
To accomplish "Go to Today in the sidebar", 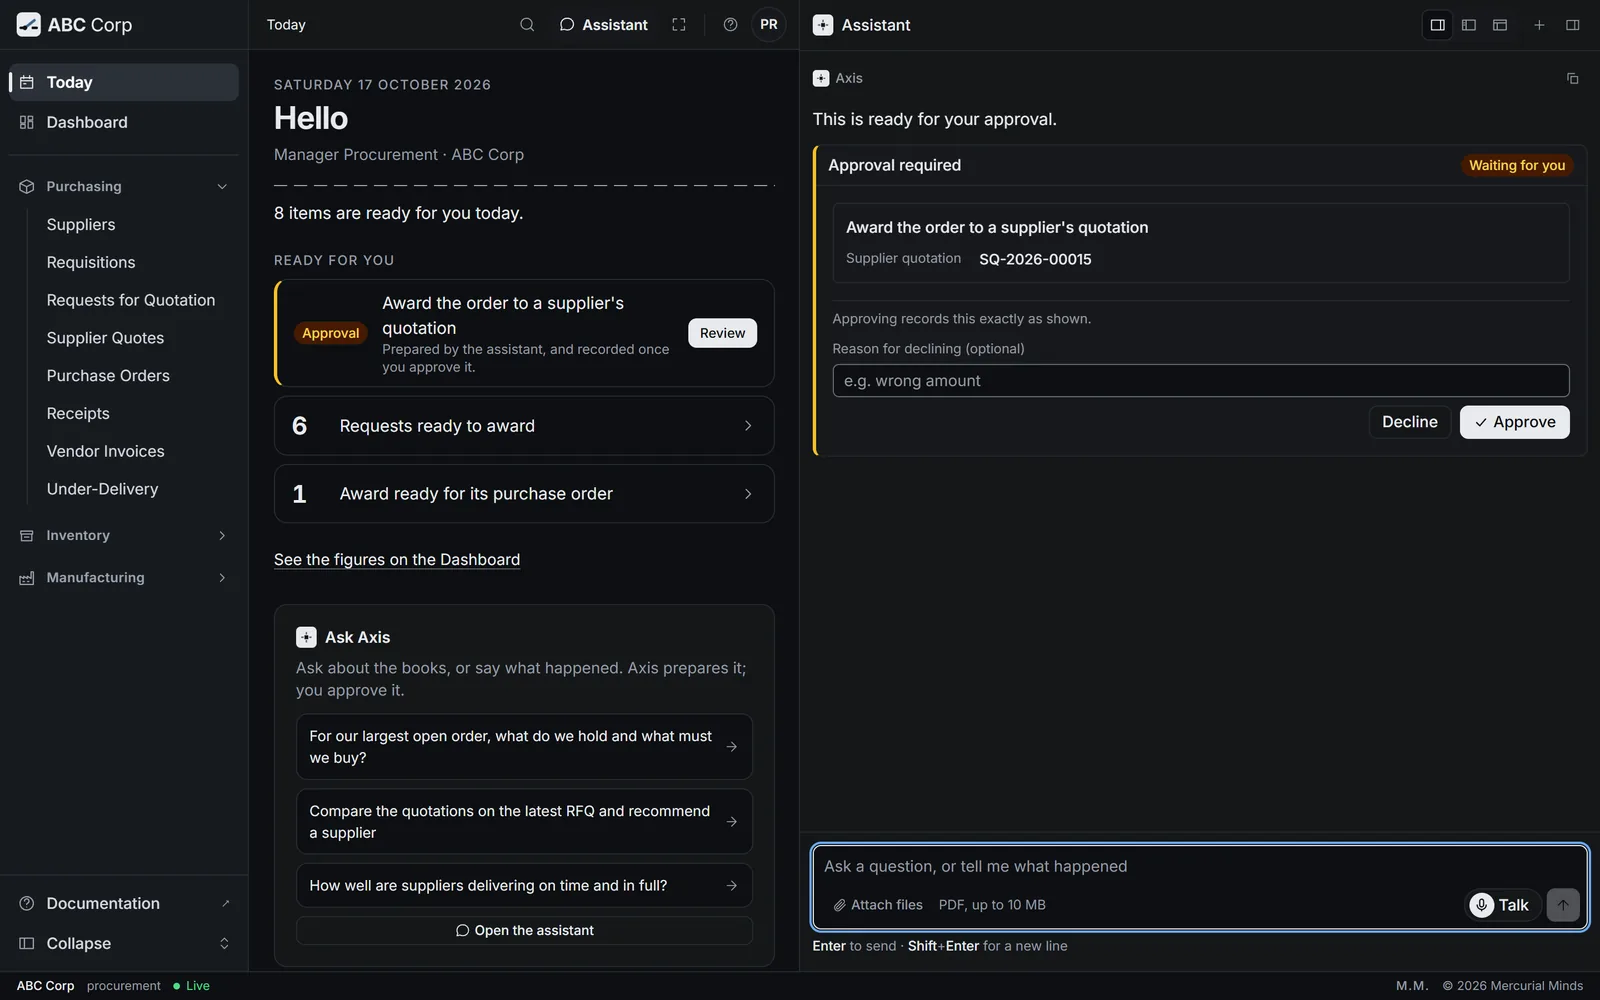I will [124, 82].
